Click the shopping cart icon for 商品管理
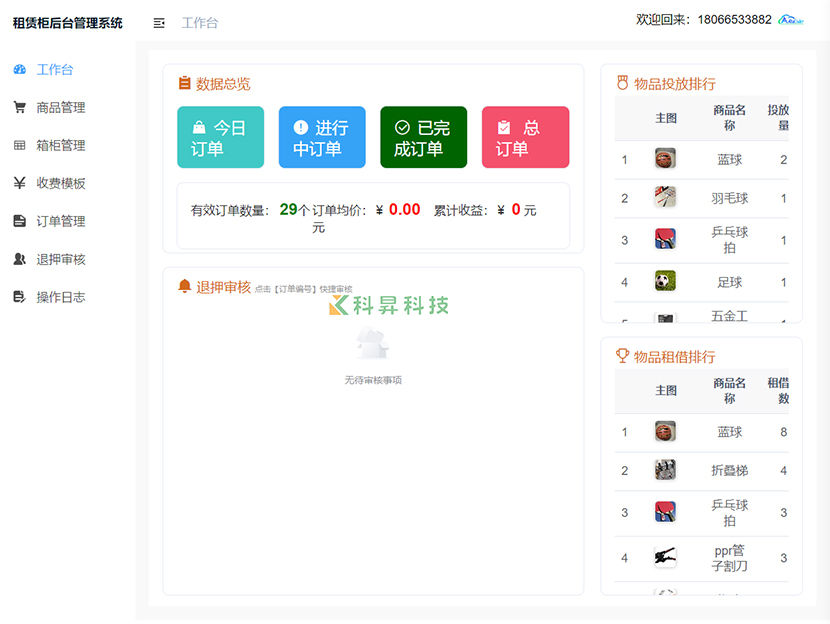This screenshot has height=624, width=830. pyautogui.click(x=19, y=107)
